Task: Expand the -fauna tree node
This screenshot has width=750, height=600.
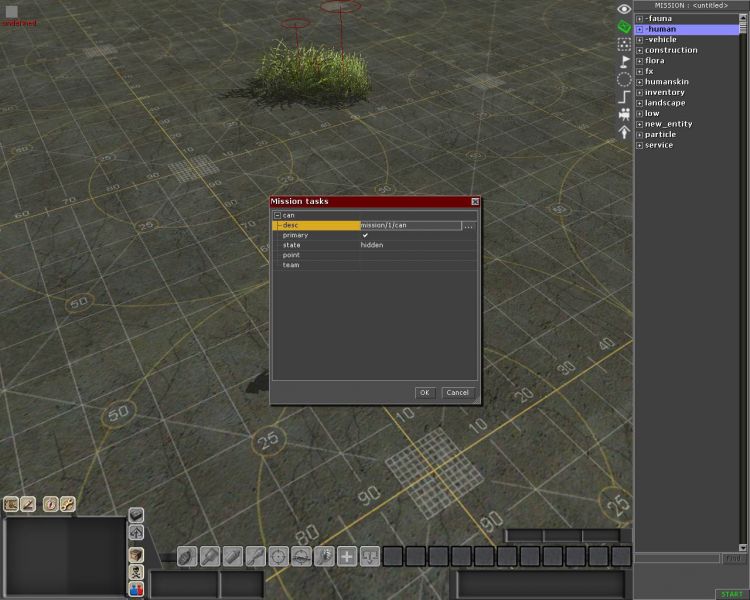Action: (640, 19)
